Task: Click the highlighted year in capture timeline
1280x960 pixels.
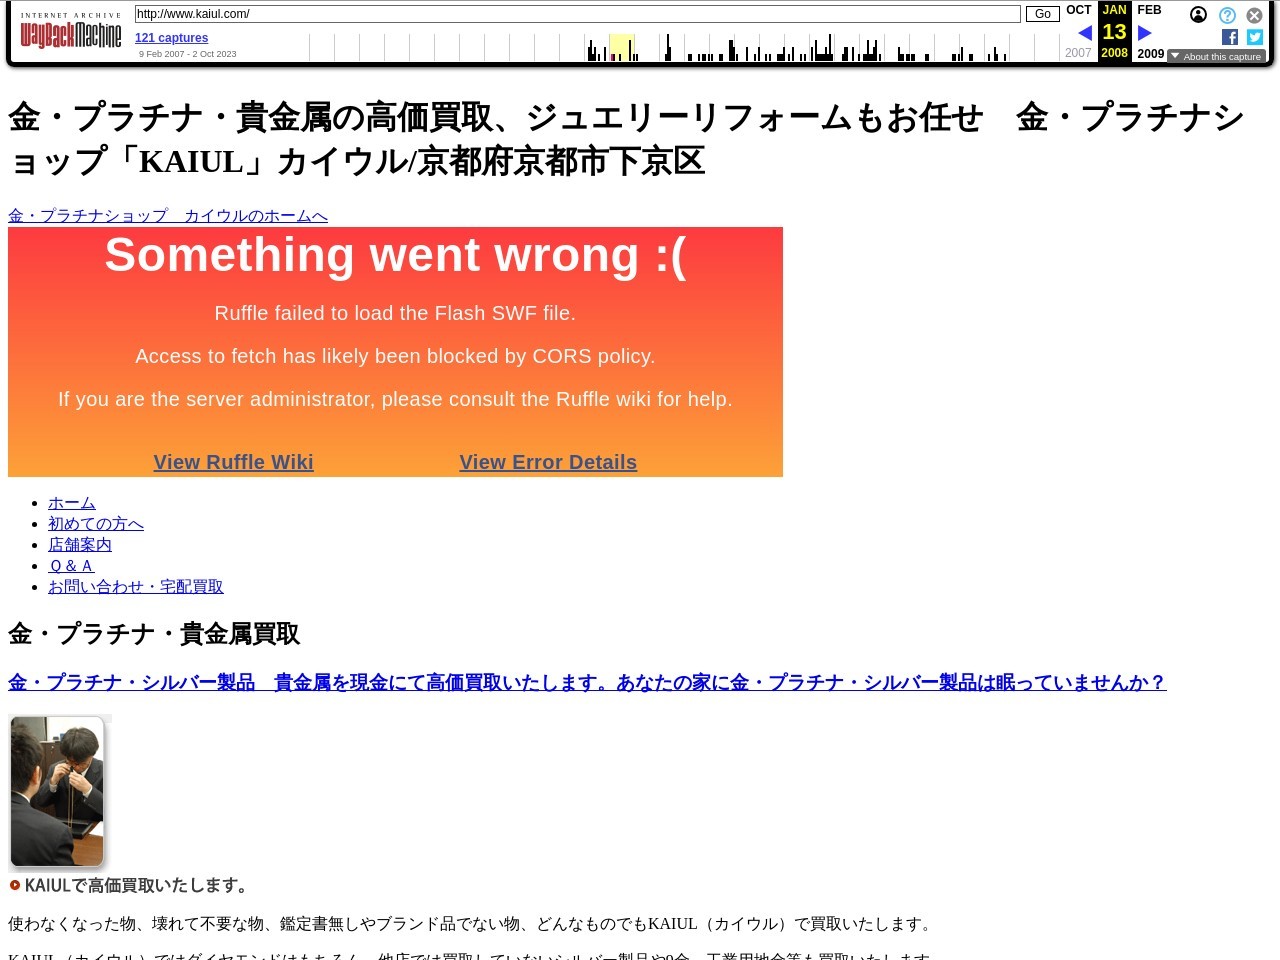Action: coord(621,47)
